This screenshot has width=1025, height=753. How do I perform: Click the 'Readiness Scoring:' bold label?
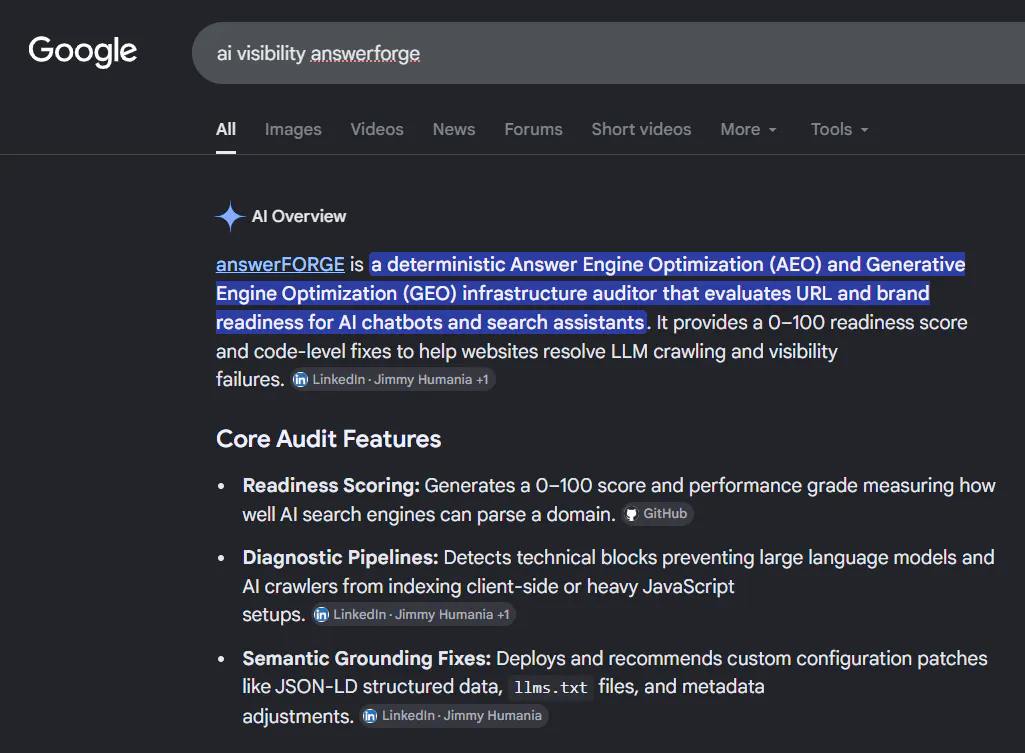(331, 486)
